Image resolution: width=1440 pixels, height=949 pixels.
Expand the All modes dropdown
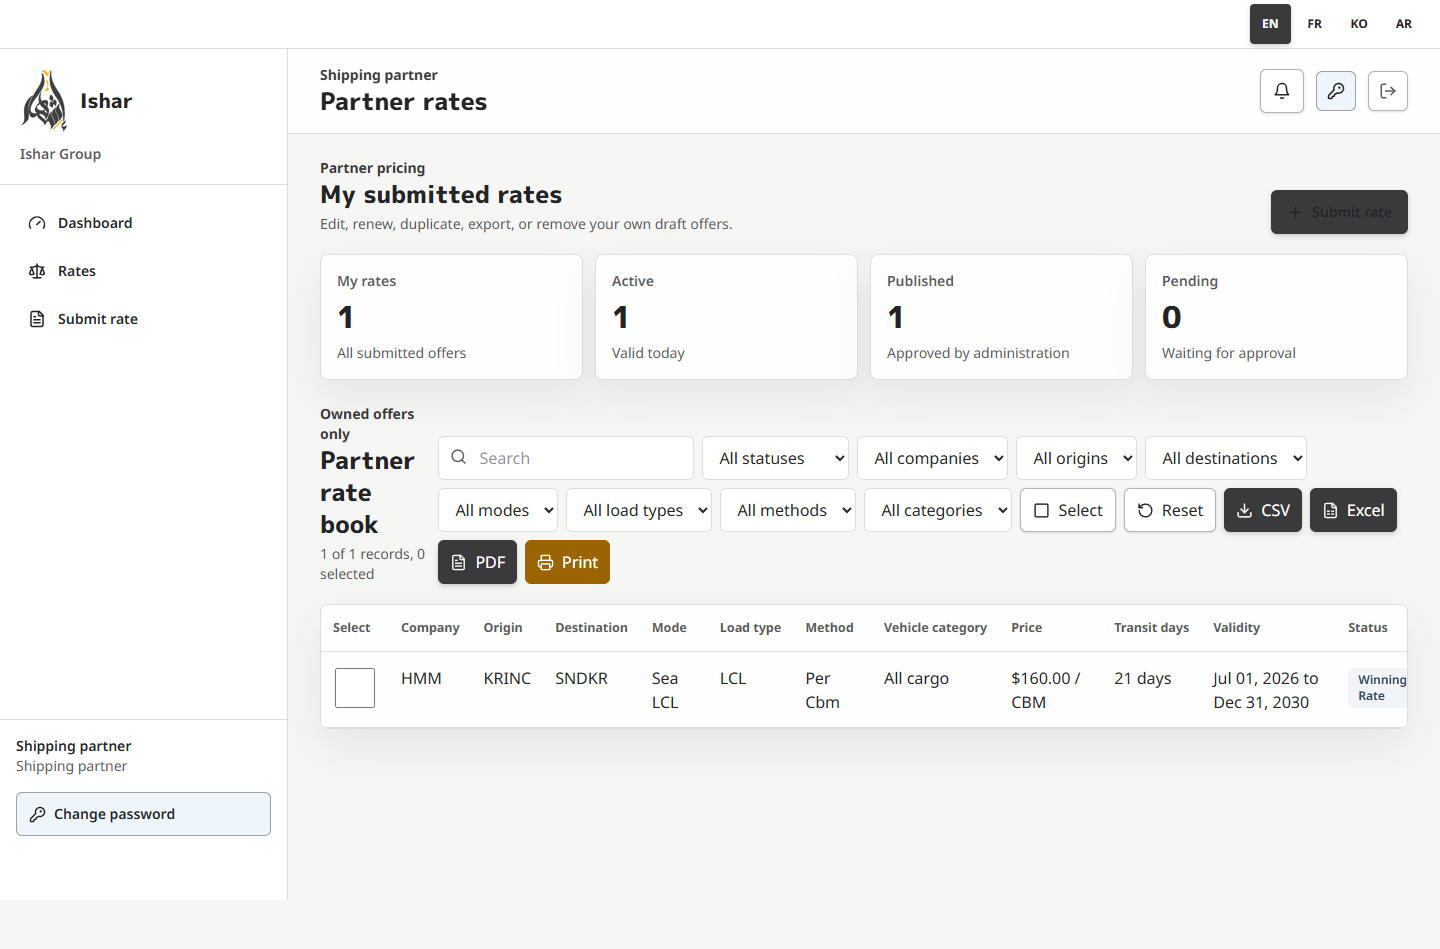(498, 510)
